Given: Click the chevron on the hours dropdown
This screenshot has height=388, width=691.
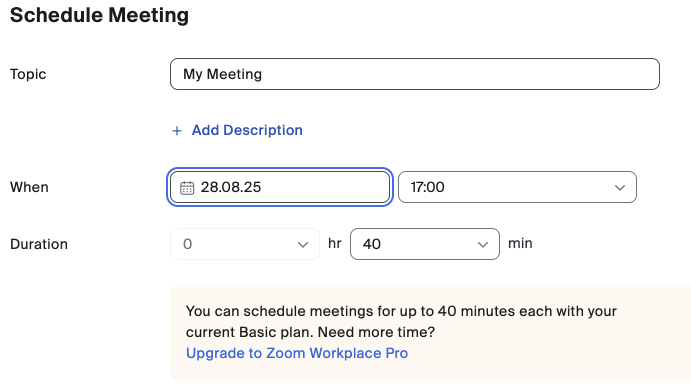Looking at the screenshot, I should click(x=303, y=244).
